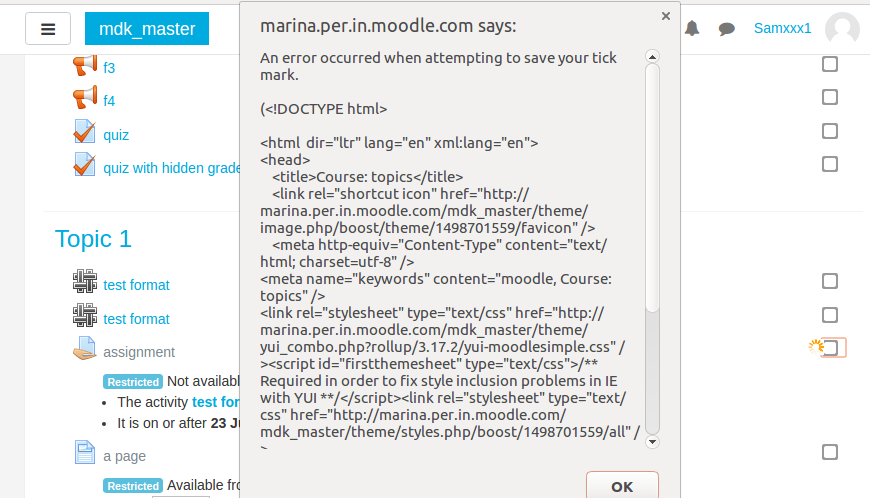870x498 pixels.
Task: Click the DOCTYPE html line in dialog
Action: 323,109
